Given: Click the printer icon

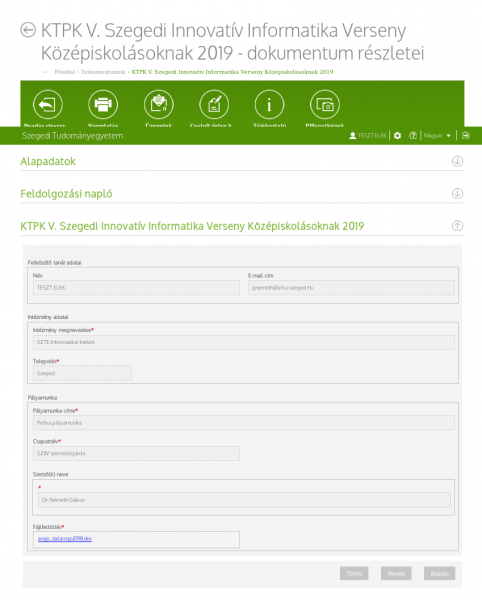Looking at the screenshot, I should pyautogui.click(x=103, y=104).
